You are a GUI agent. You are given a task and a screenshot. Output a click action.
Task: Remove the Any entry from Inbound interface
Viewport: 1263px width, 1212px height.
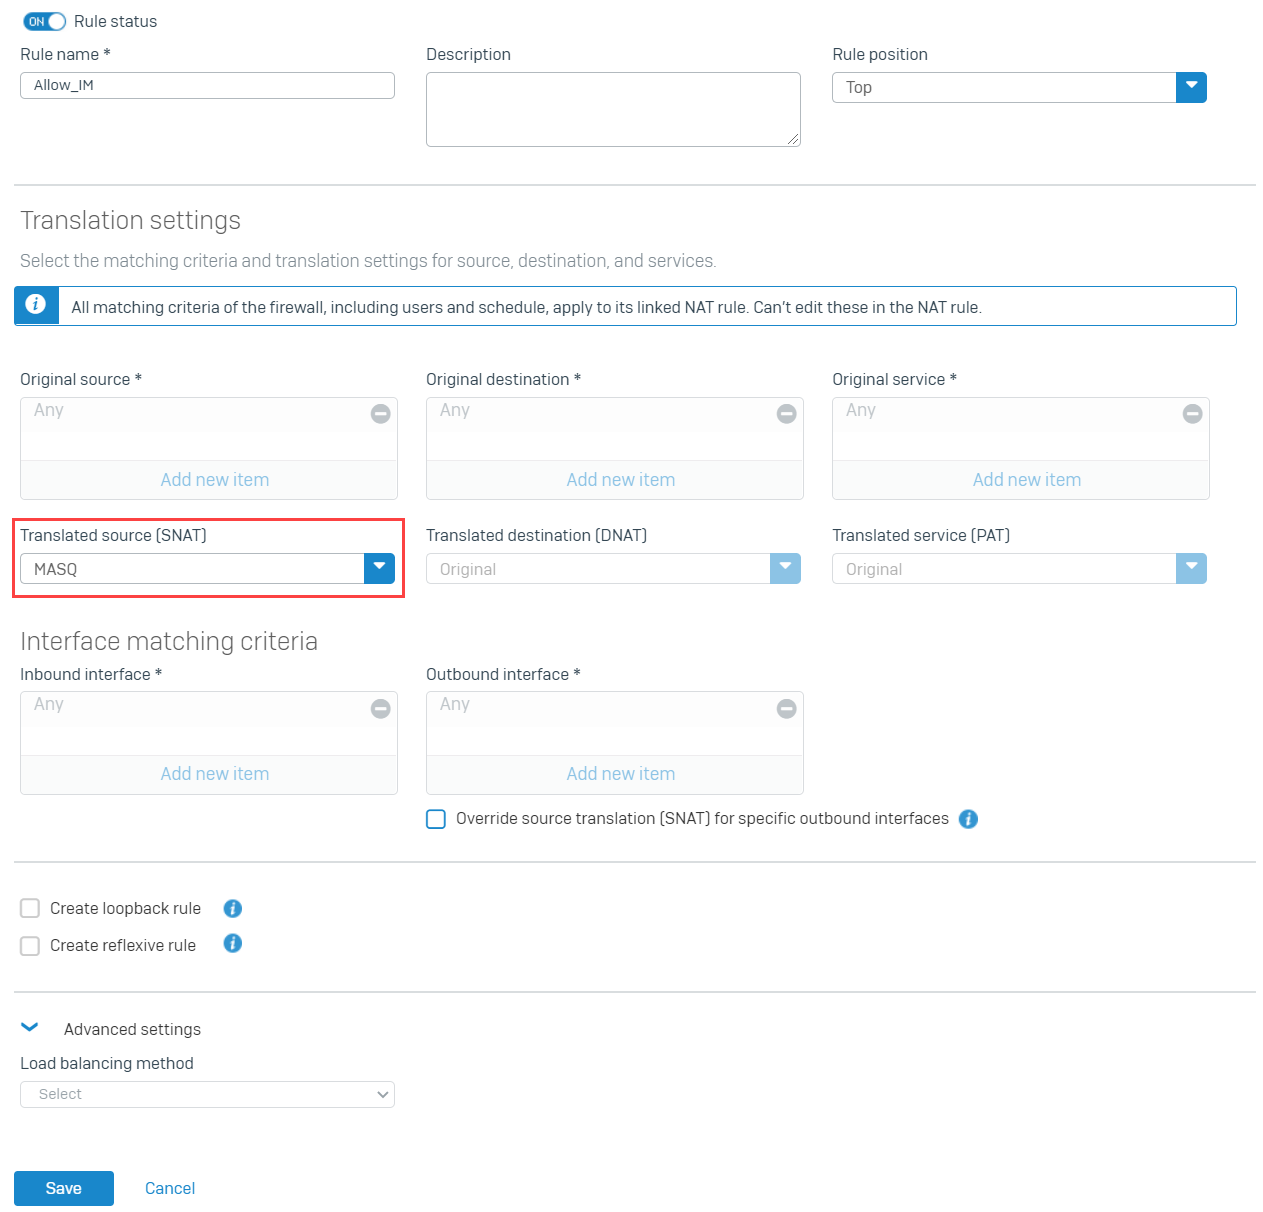pos(380,708)
